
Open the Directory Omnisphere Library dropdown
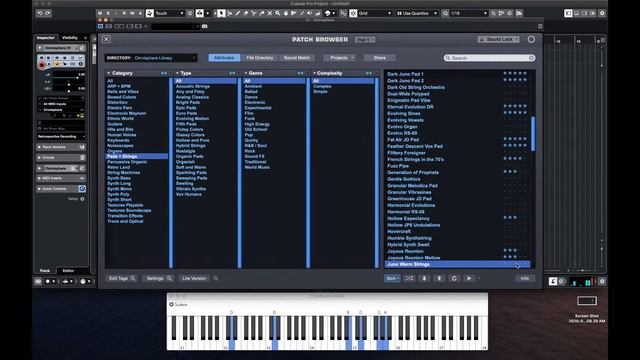click(x=151, y=58)
